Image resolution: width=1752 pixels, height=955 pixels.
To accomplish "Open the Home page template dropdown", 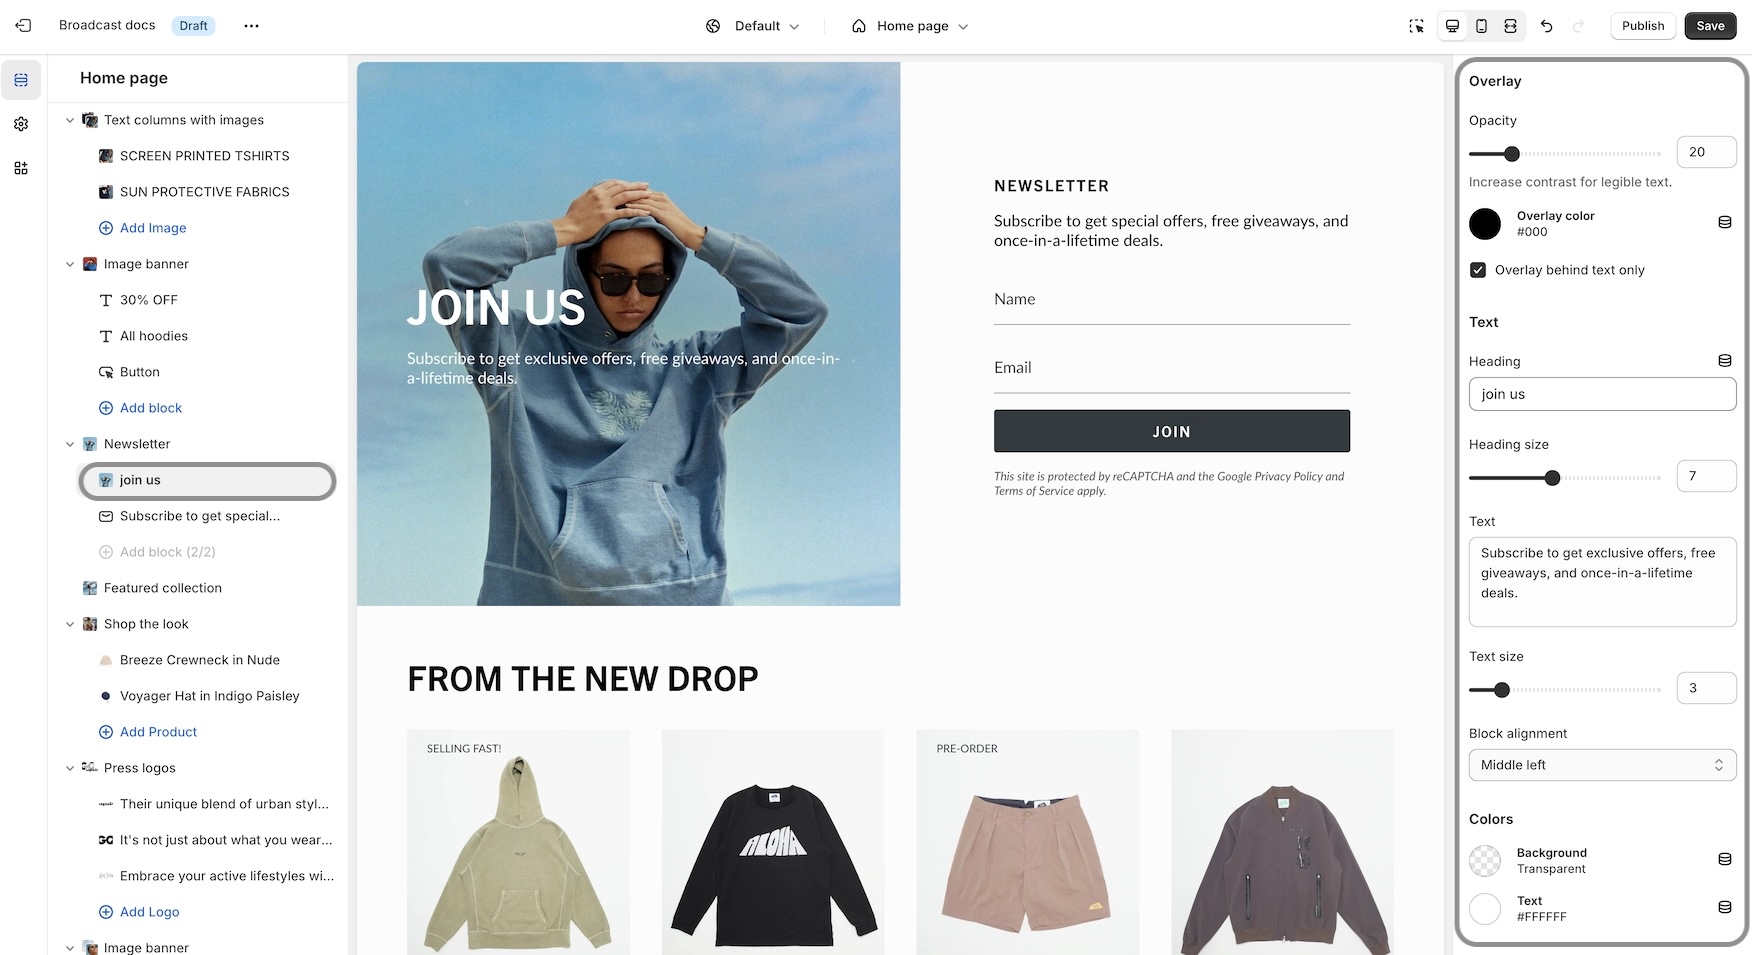I will coord(910,26).
